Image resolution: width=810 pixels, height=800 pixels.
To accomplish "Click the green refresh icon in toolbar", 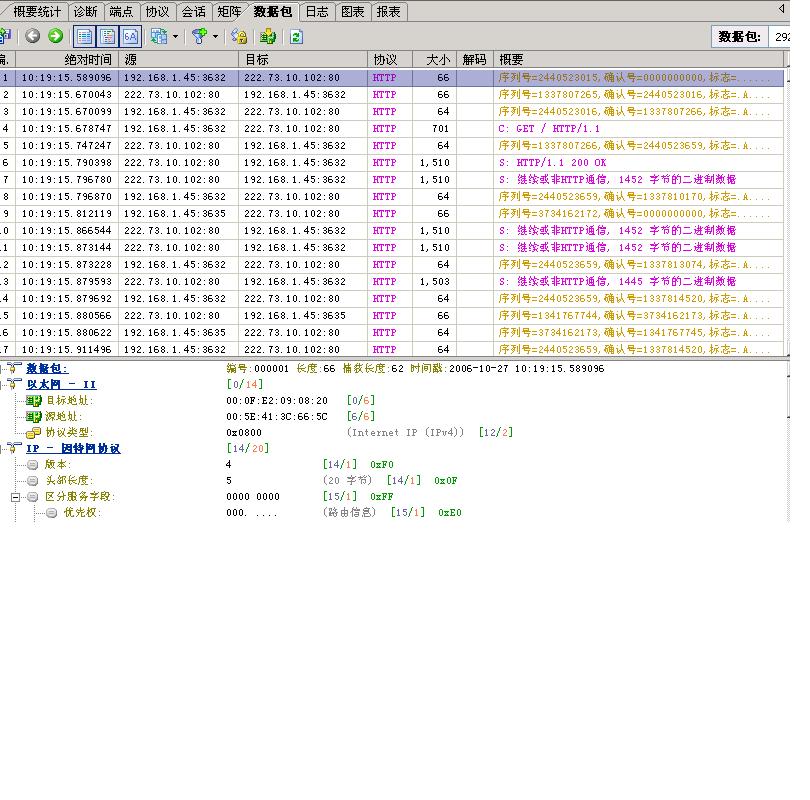I will pyautogui.click(x=296, y=36).
